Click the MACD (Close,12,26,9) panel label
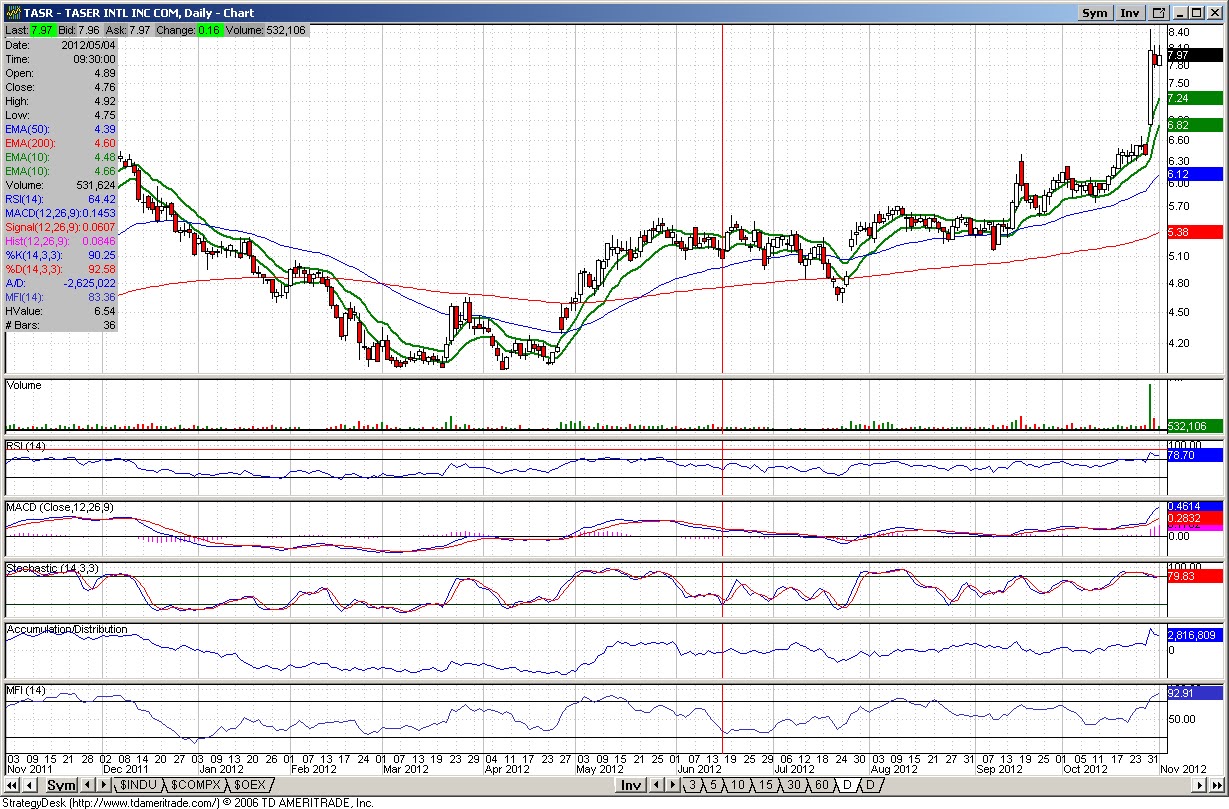Viewport: 1229px width, 809px height. coord(60,508)
